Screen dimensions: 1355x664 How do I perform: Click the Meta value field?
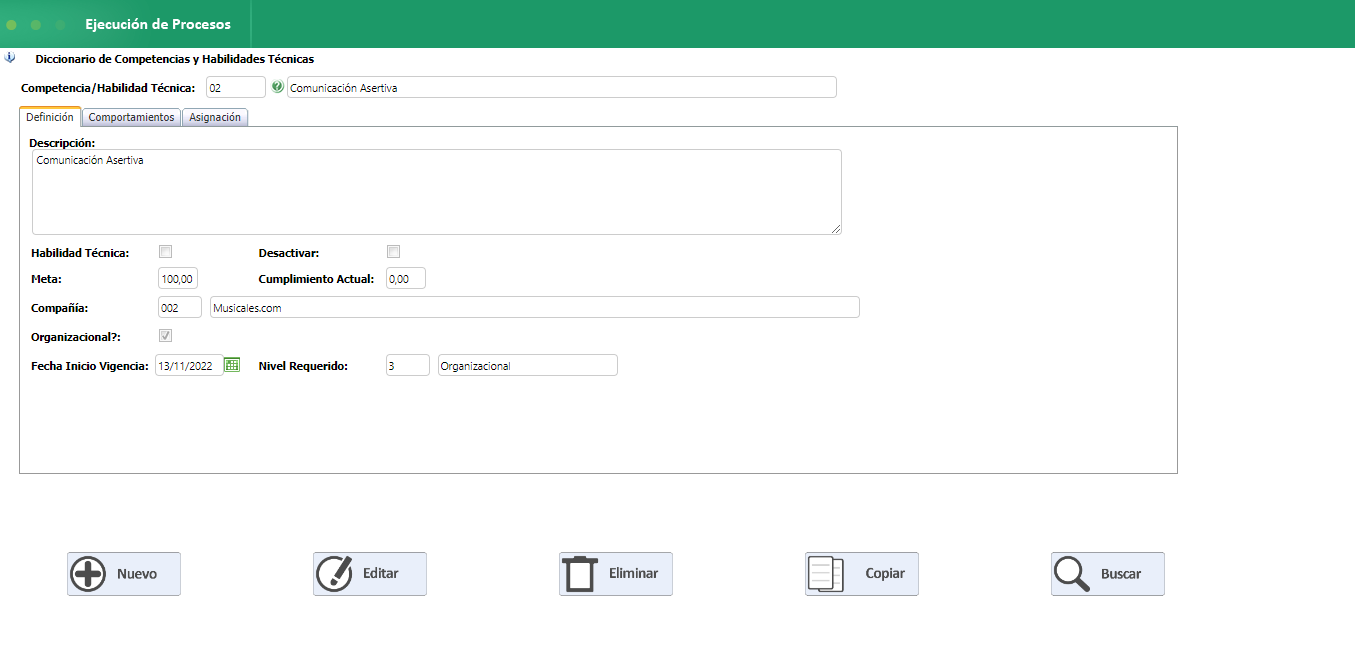178,279
